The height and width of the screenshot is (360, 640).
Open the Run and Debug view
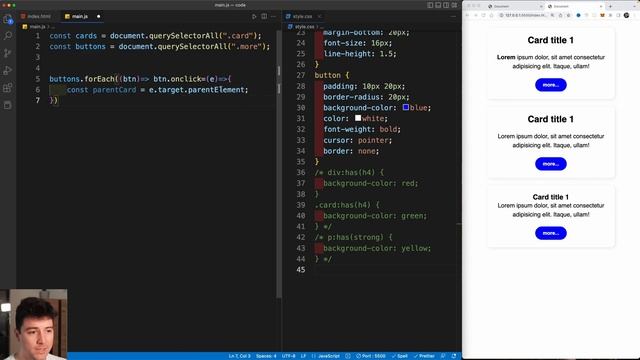coord(8,70)
